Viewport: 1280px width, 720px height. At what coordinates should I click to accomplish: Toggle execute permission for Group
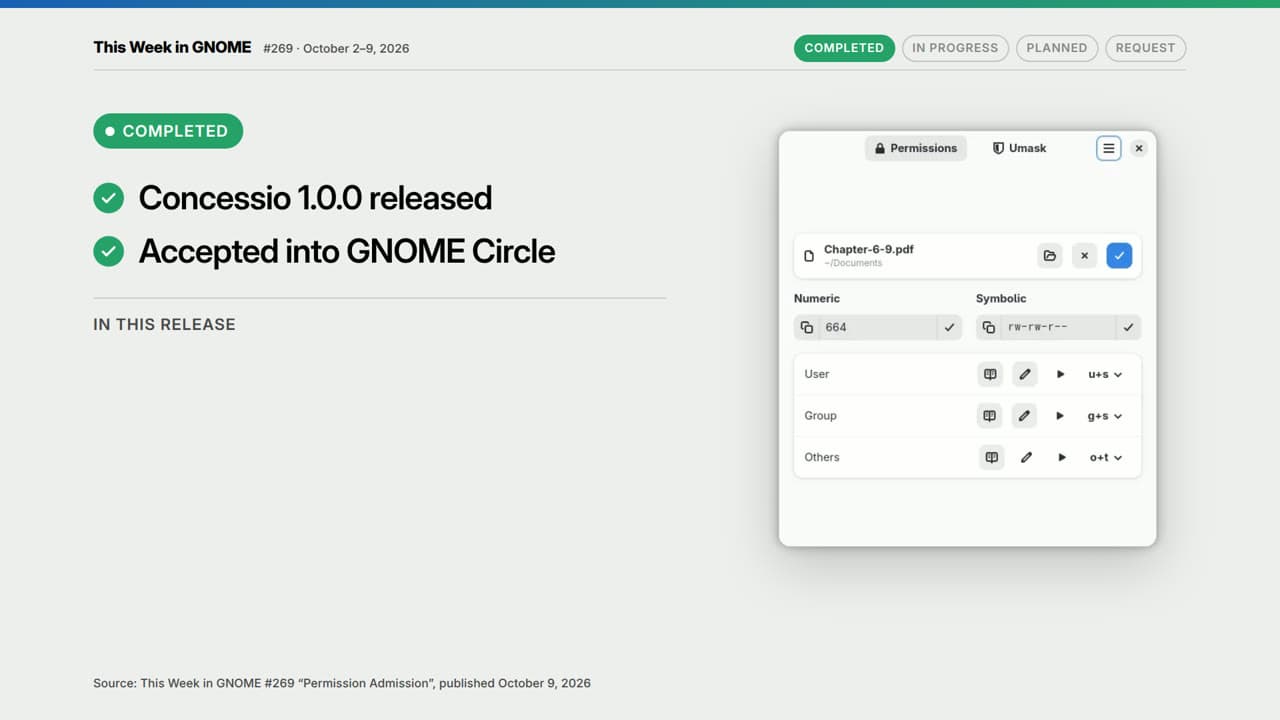tap(1060, 416)
